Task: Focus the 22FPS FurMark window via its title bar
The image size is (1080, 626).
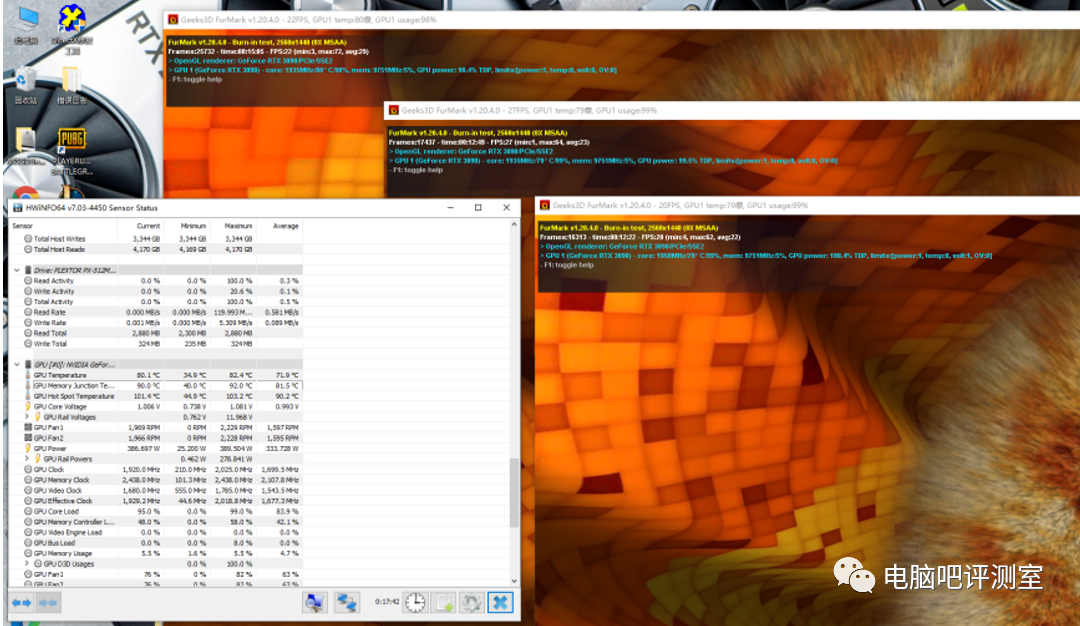Action: coord(621,19)
